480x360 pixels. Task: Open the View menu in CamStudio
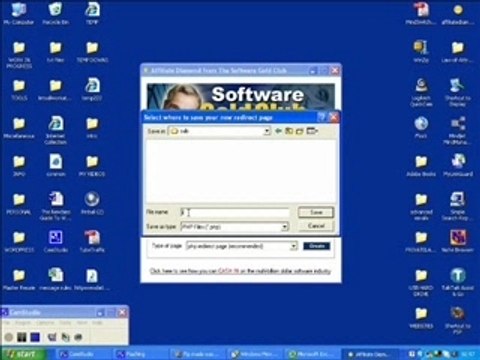82,323
